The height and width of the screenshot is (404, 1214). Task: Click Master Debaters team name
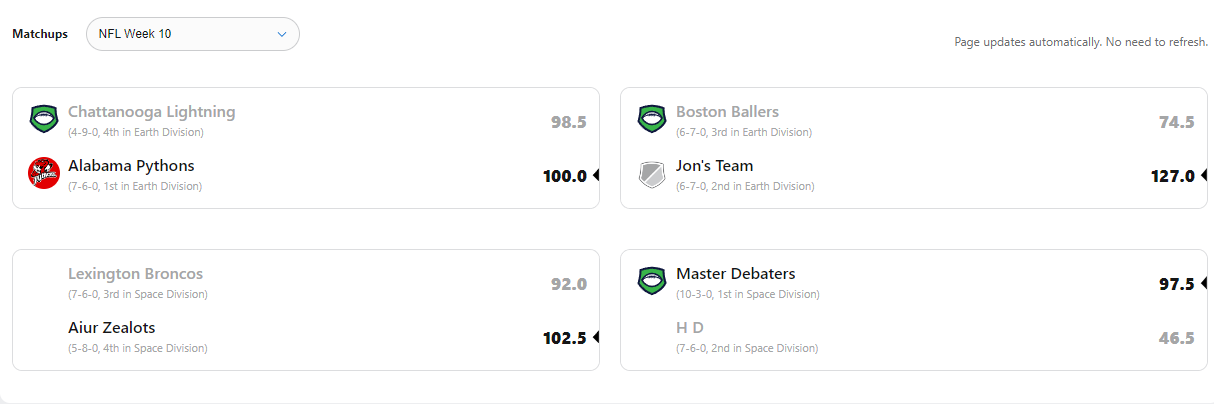(735, 274)
